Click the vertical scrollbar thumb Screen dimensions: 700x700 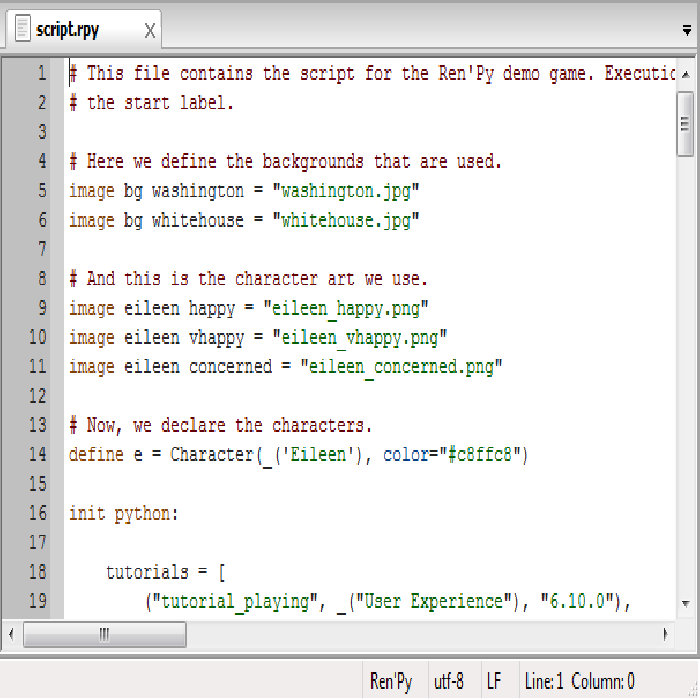pos(685,124)
